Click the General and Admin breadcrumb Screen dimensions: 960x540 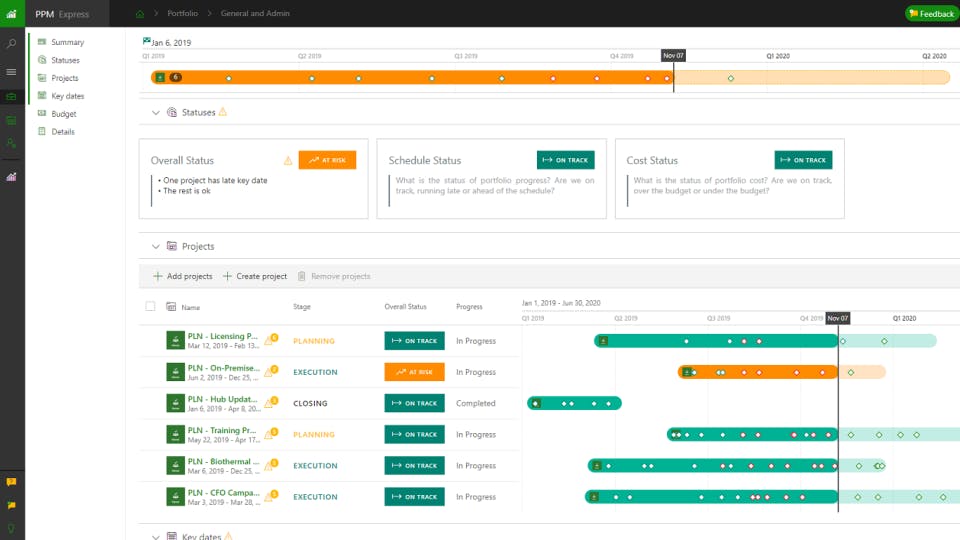(x=255, y=13)
